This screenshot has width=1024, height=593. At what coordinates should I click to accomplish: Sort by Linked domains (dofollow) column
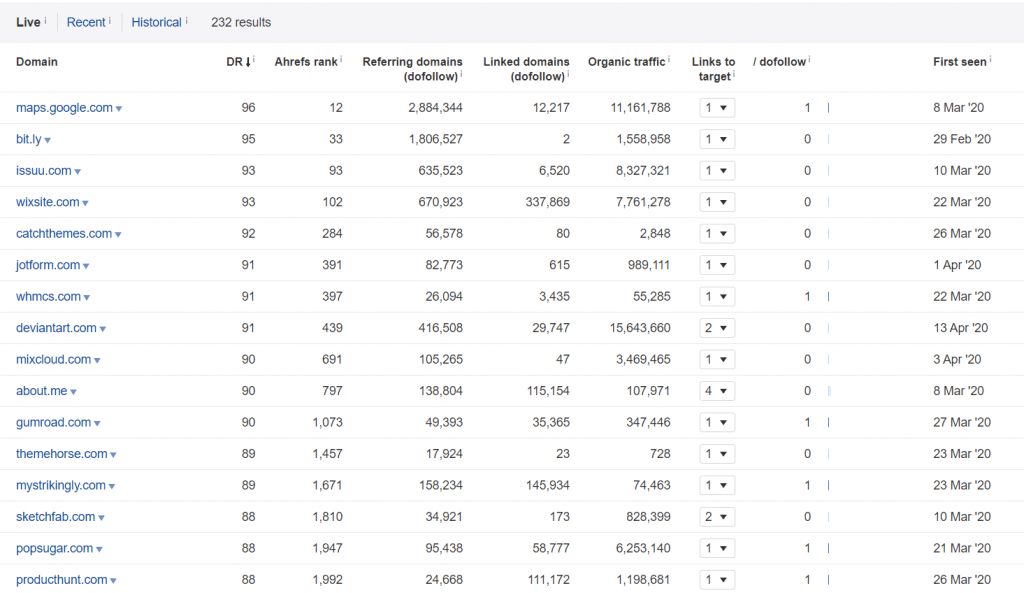(526, 69)
